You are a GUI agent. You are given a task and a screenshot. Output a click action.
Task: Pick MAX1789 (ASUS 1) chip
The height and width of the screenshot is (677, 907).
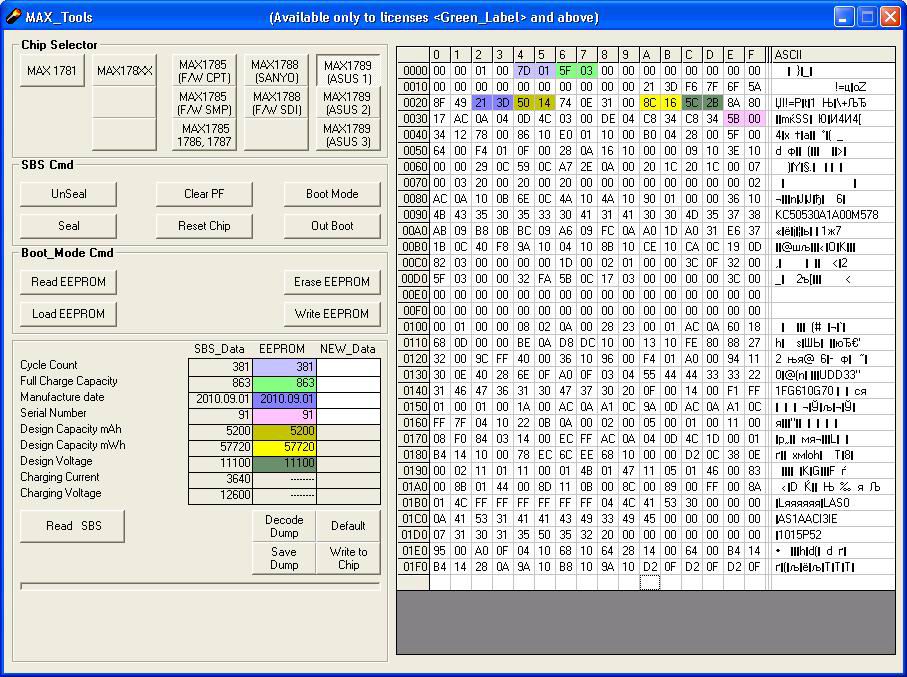click(348, 71)
